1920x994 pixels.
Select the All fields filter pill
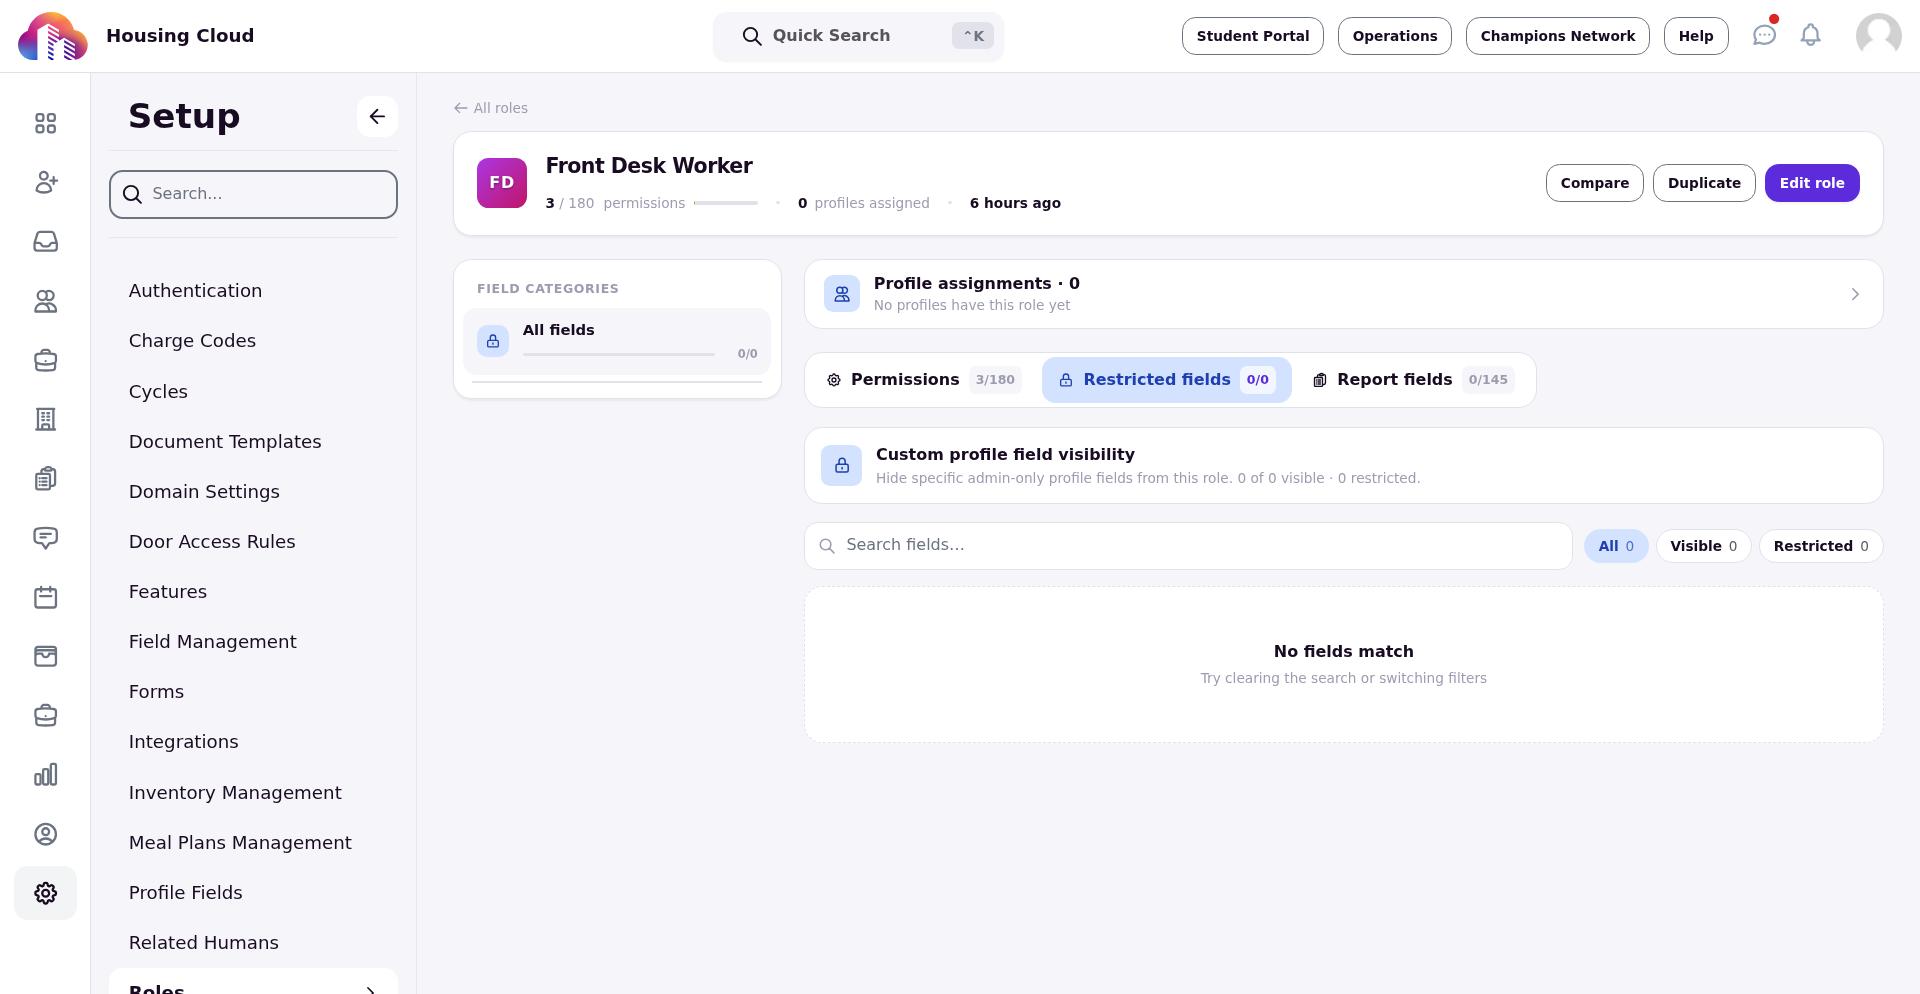(1615, 546)
